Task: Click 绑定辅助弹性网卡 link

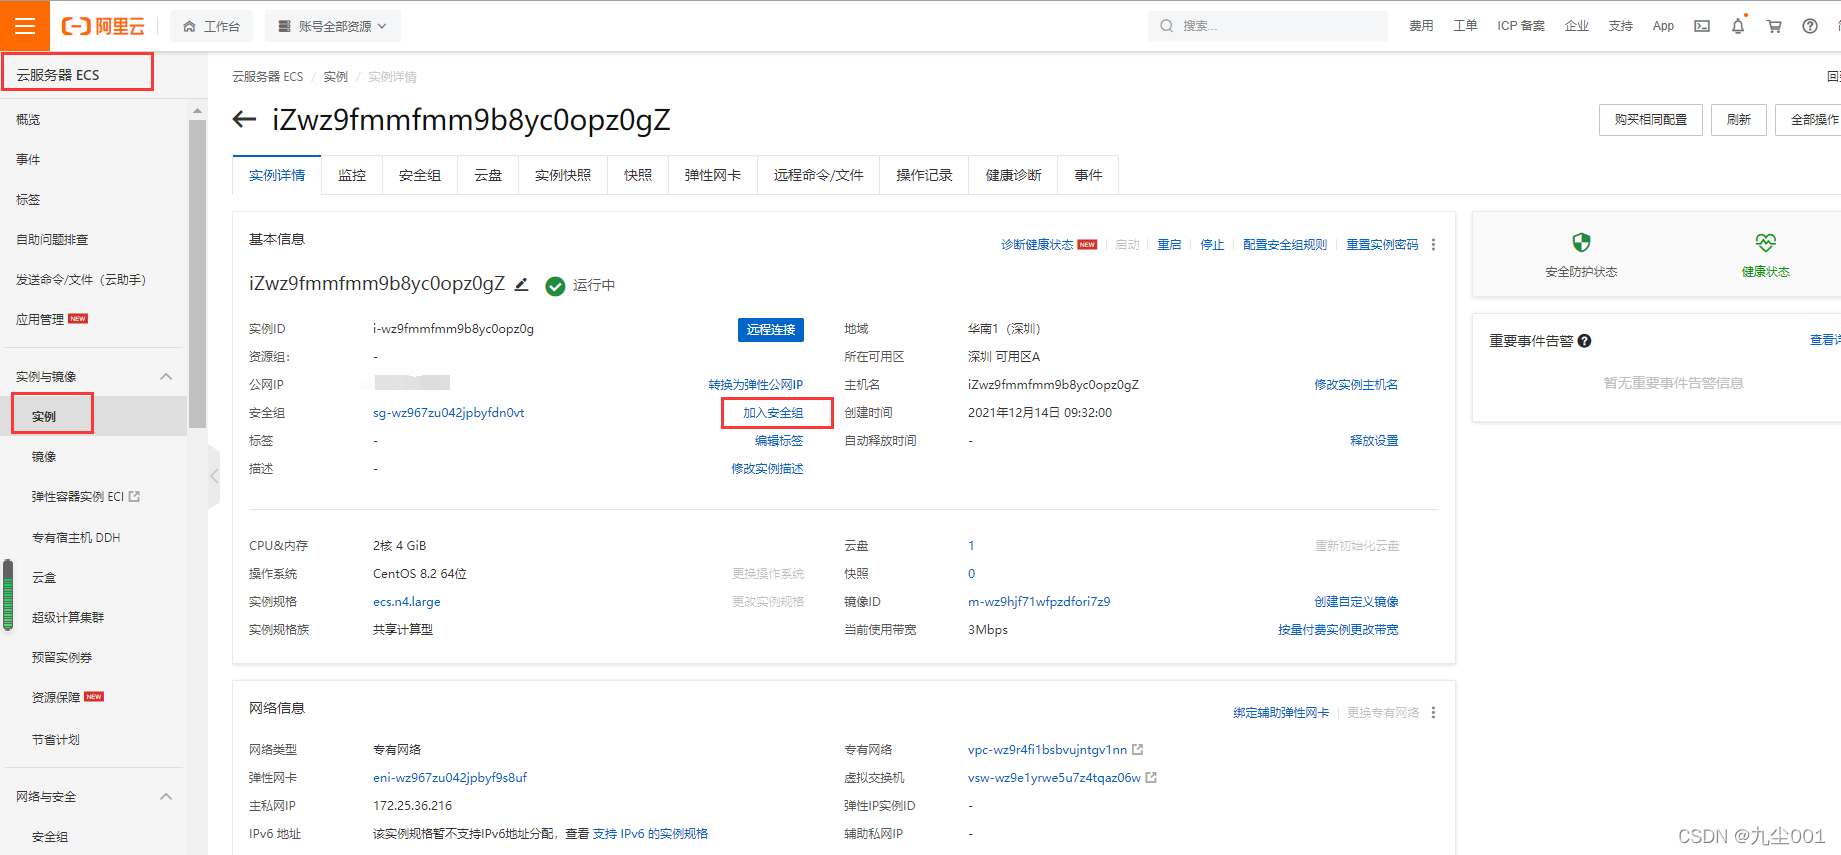Action: (x=1281, y=713)
